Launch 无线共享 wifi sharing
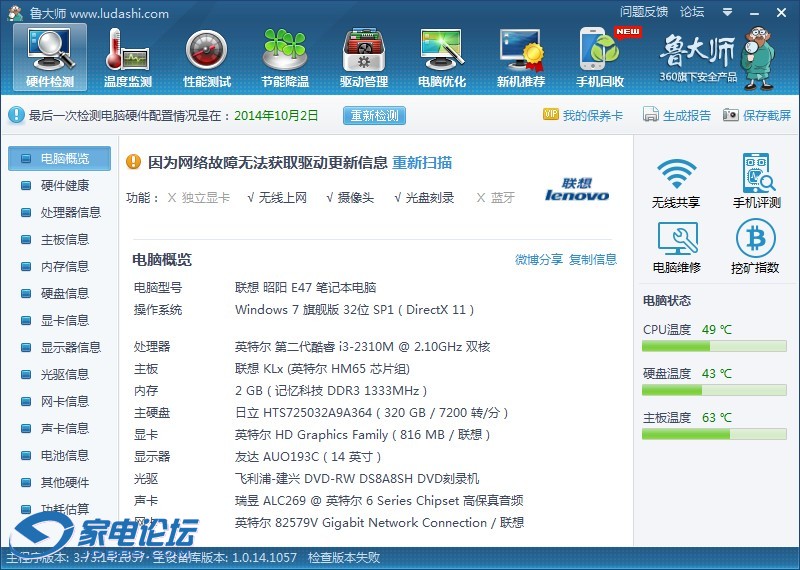 [676, 182]
